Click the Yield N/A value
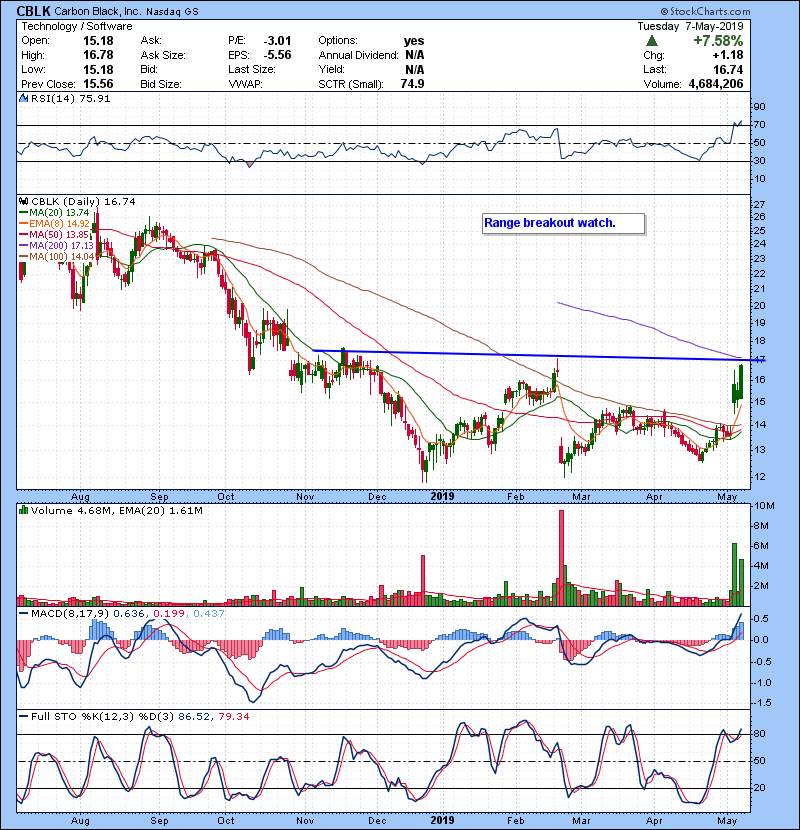Screen dimensions: 800x830 coord(415,69)
